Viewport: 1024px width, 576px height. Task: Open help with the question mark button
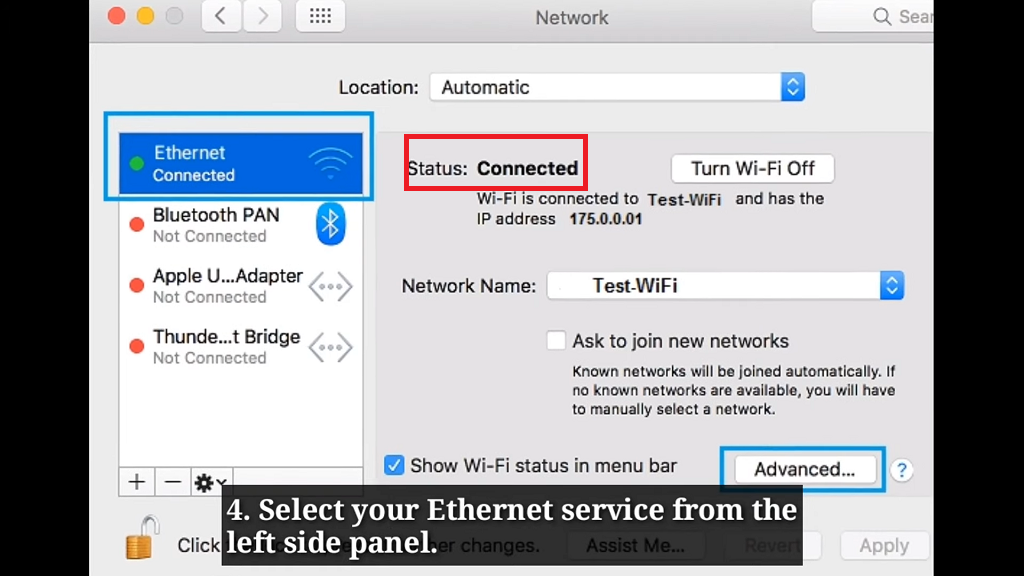click(x=902, y=470)
